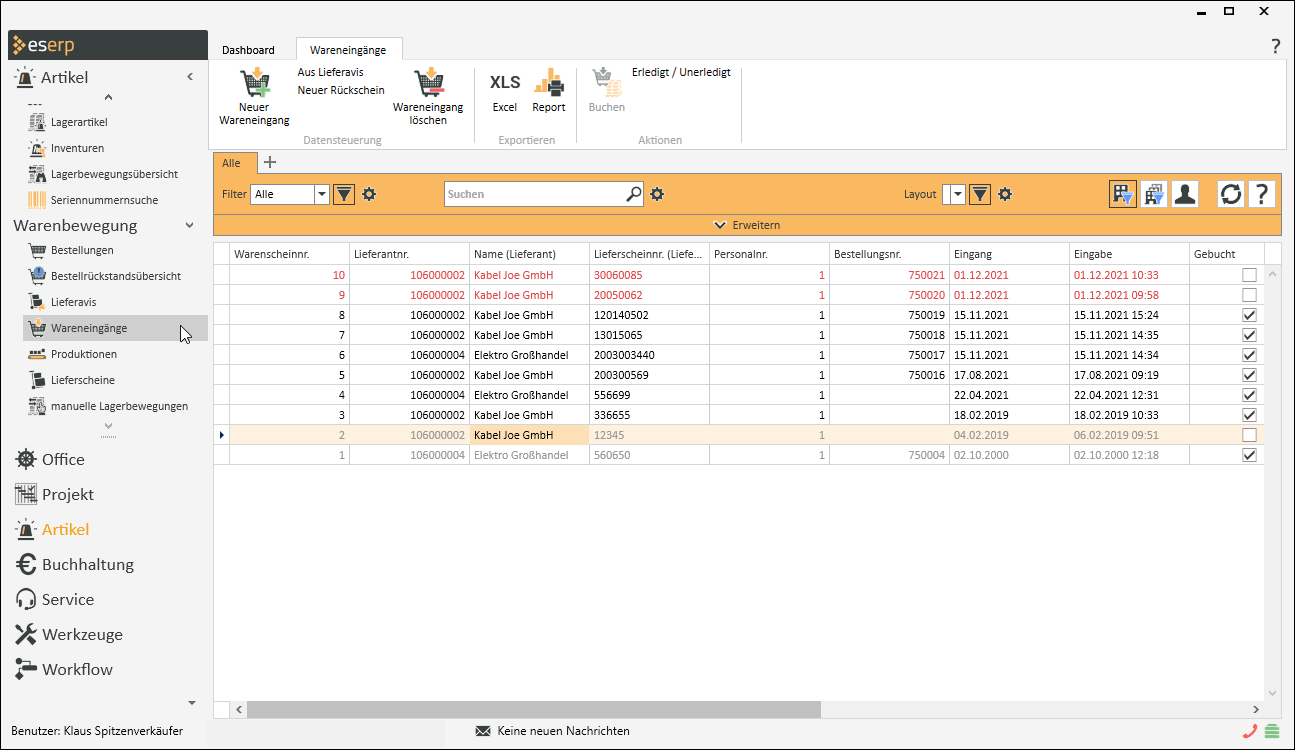Export the list with the XLS Excel icon
This screenshot has height=750, width=1295.
[x=505, y=83]
